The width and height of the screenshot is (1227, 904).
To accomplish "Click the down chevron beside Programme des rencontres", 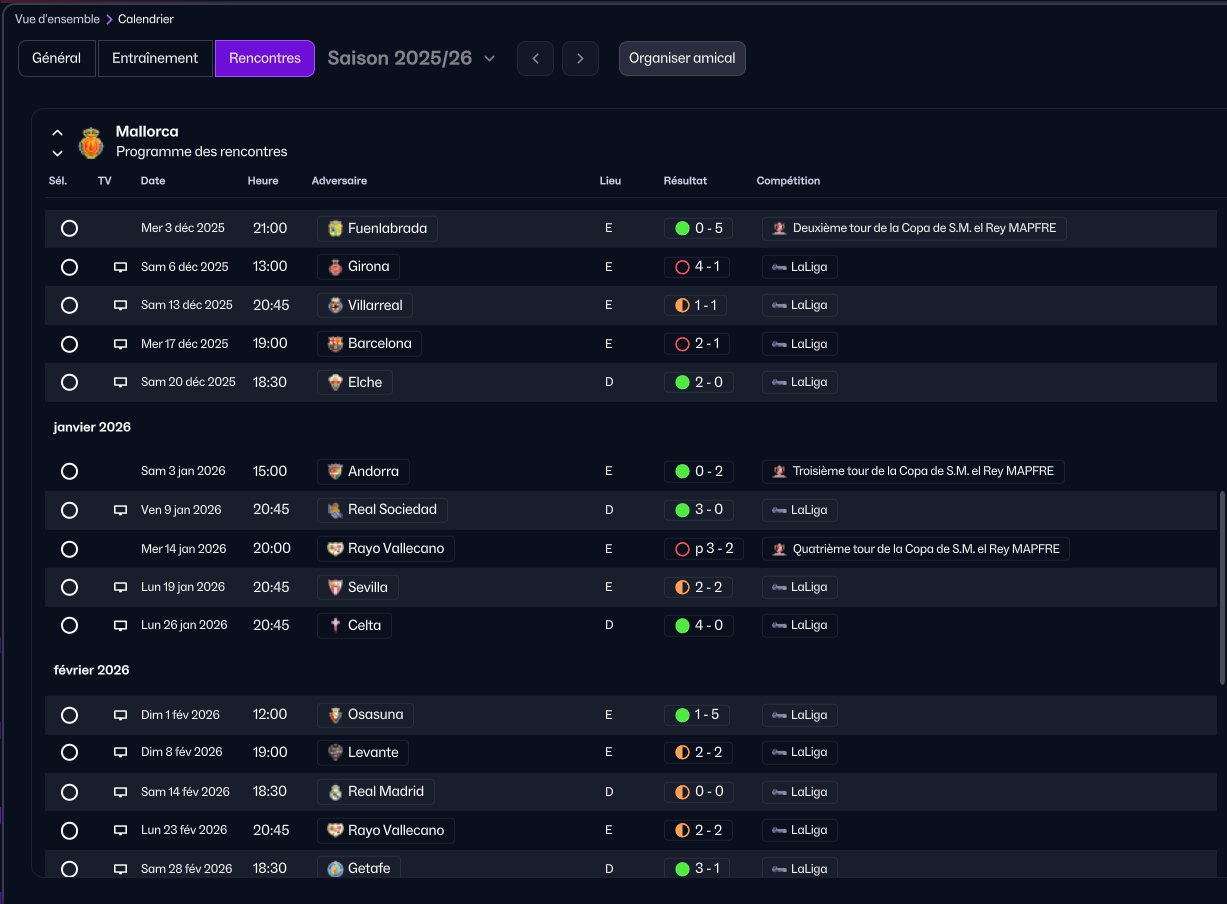I will point(57,153).
